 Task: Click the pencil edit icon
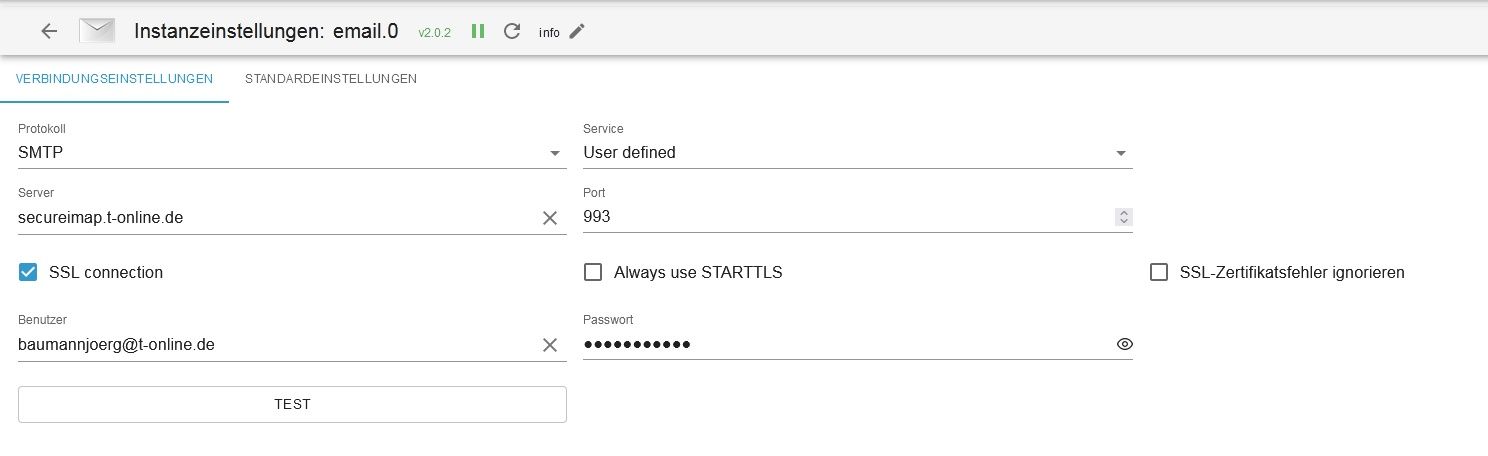tap(576, 31)
